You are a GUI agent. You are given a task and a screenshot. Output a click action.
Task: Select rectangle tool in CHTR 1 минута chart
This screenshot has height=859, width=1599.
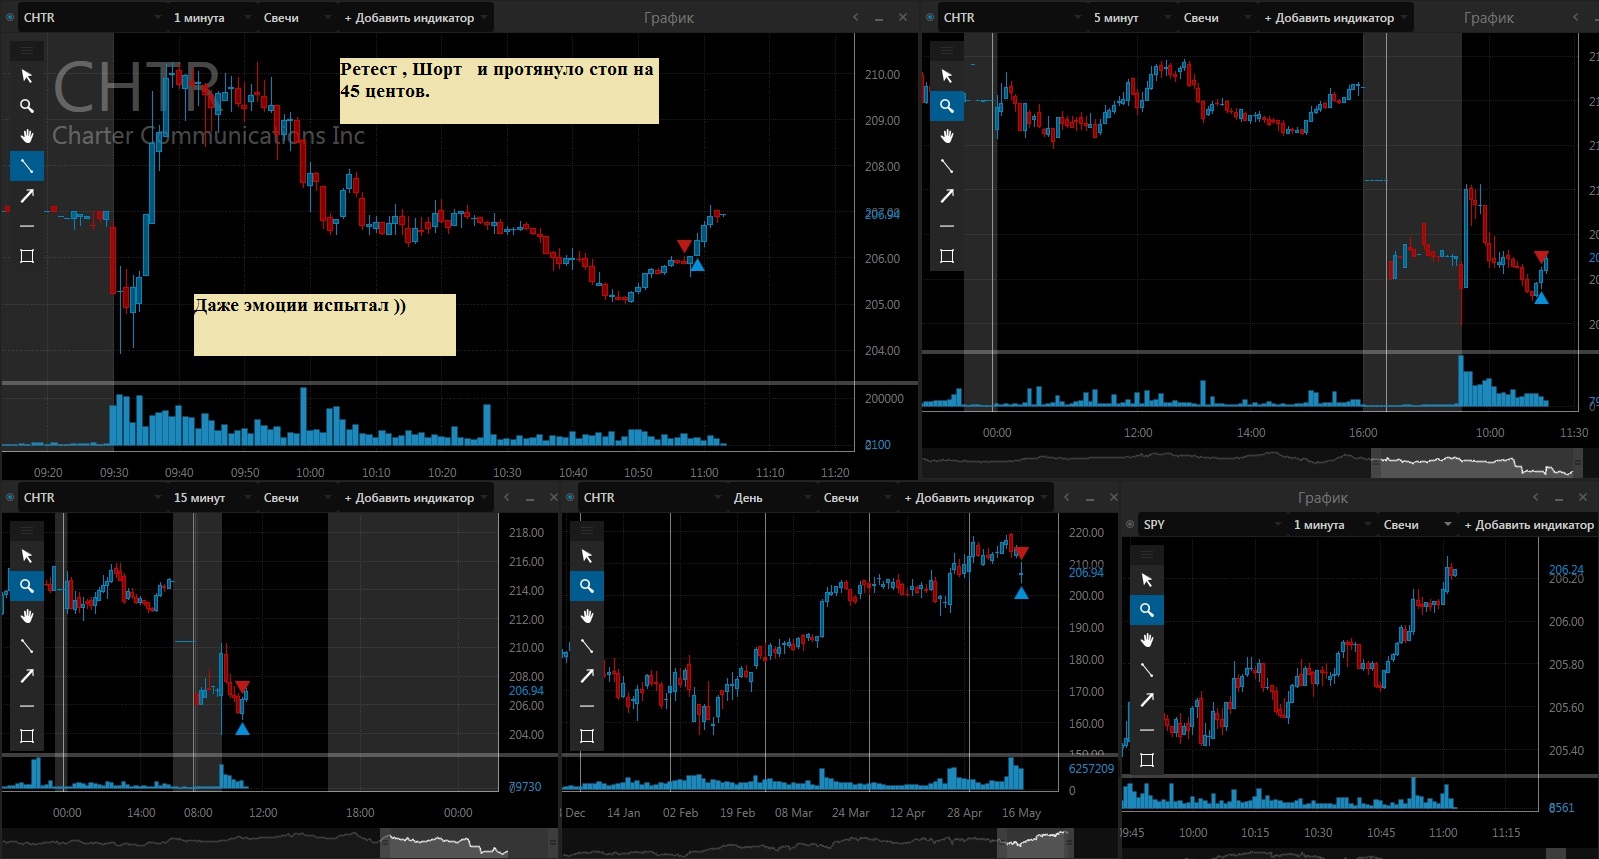pos(27,256)
